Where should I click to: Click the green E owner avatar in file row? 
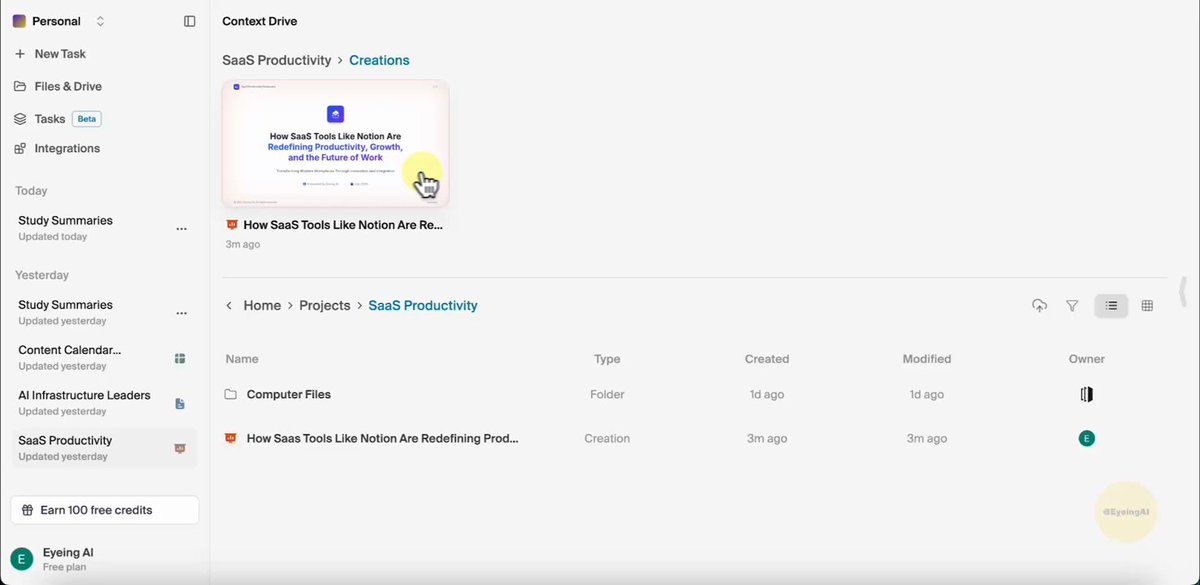point(1087,438)
